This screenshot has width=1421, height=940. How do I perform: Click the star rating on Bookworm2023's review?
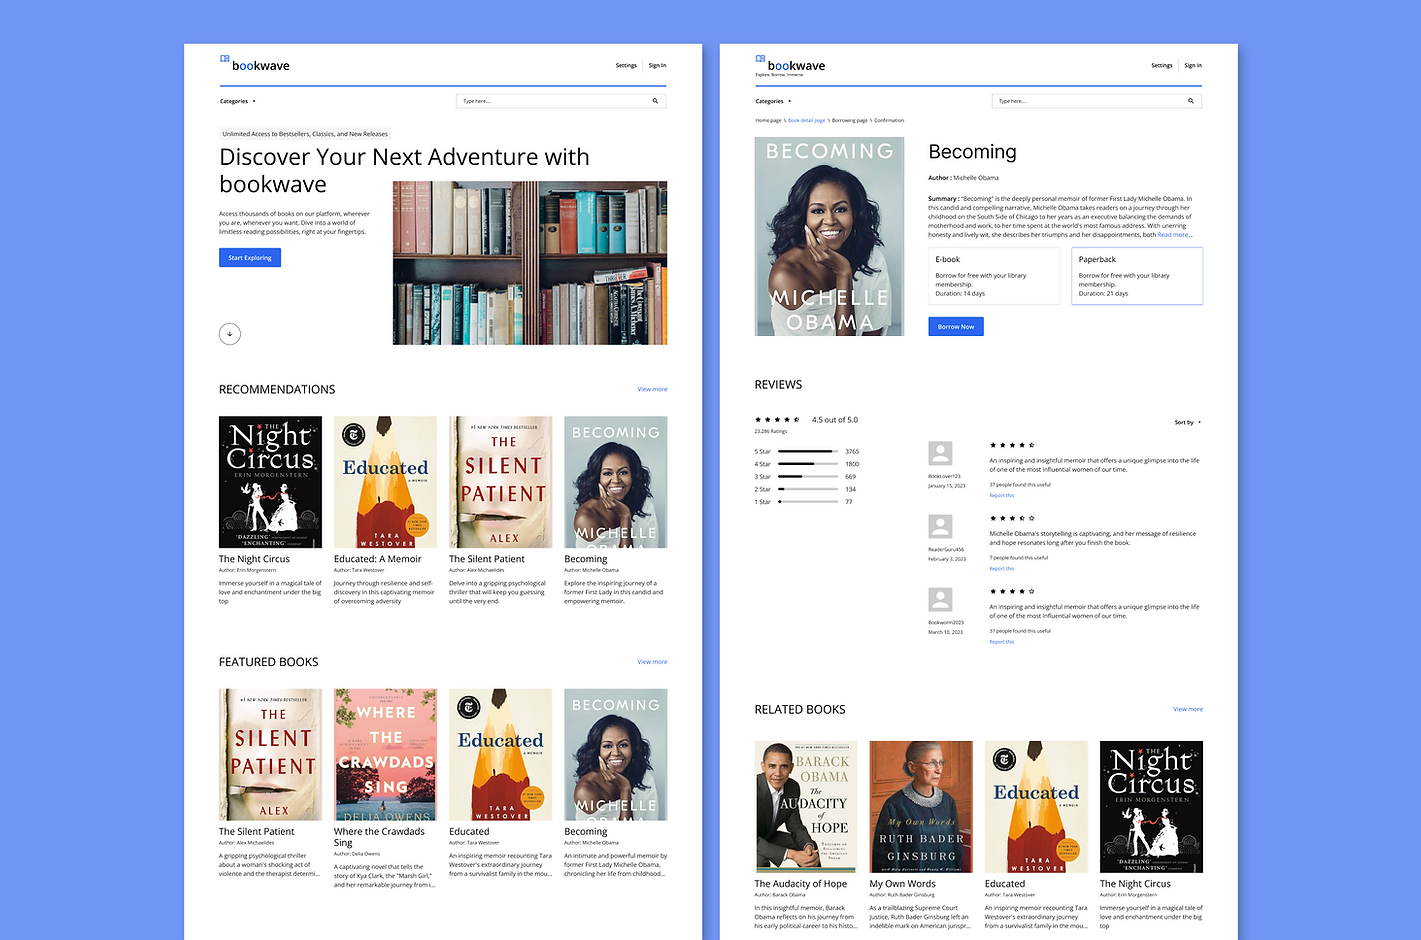click(1012, 591)
